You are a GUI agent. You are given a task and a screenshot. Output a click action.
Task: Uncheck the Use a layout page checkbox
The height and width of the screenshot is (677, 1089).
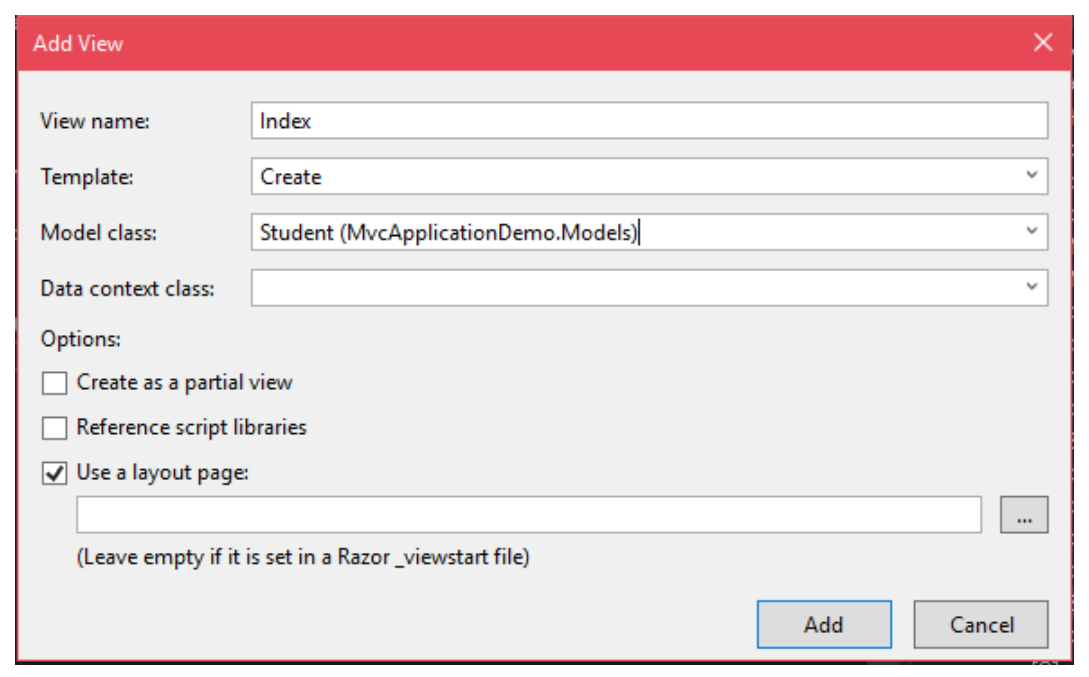[55, 473]
